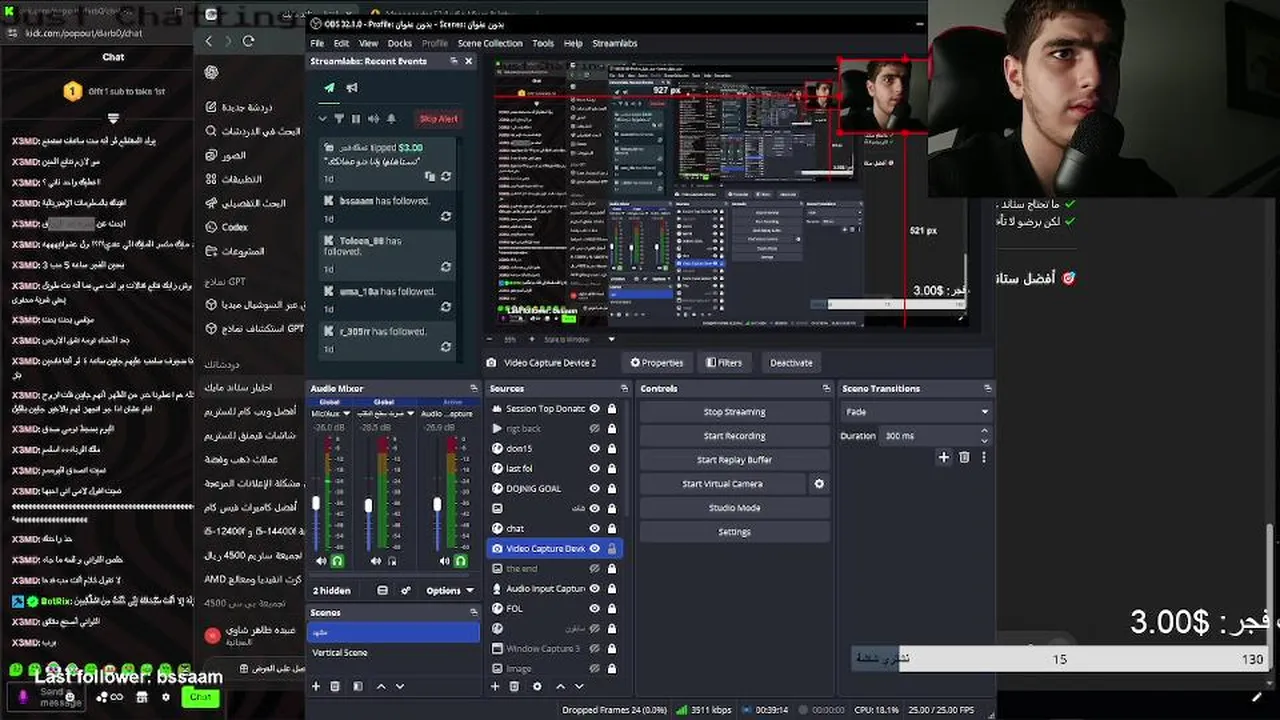Open the source Filters button
The height and width of the screenshot is (720, 1280).
(724, 363)
